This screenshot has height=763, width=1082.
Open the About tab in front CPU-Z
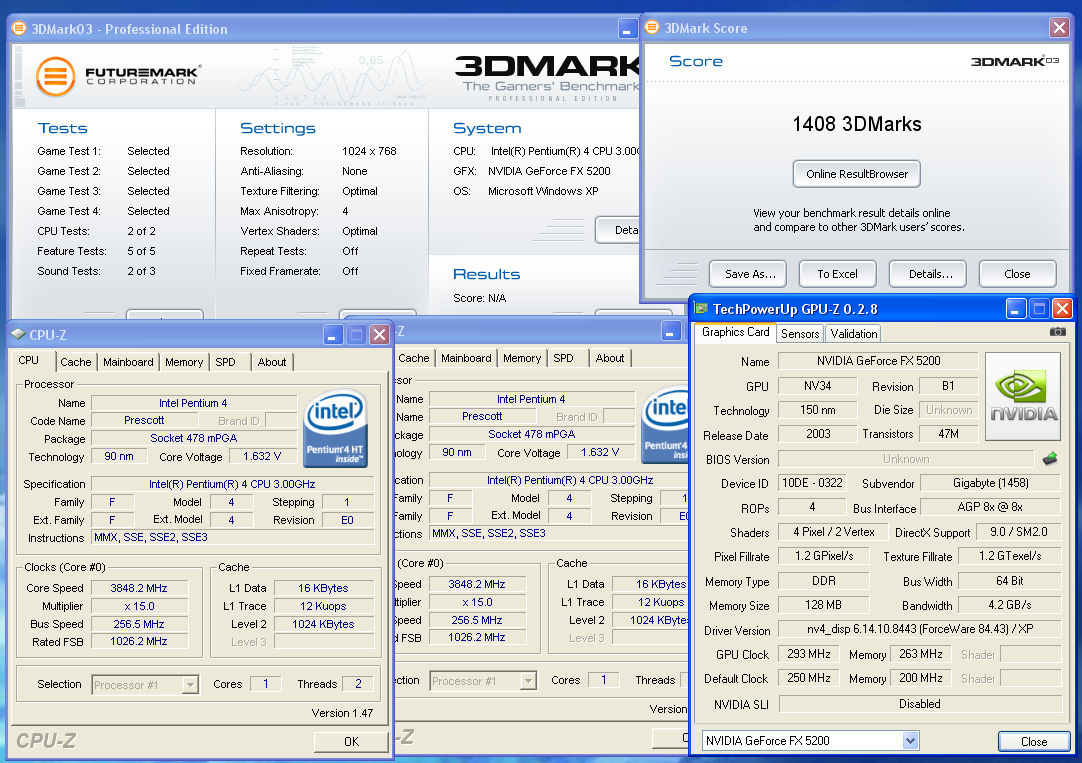(x=272, y=362)
